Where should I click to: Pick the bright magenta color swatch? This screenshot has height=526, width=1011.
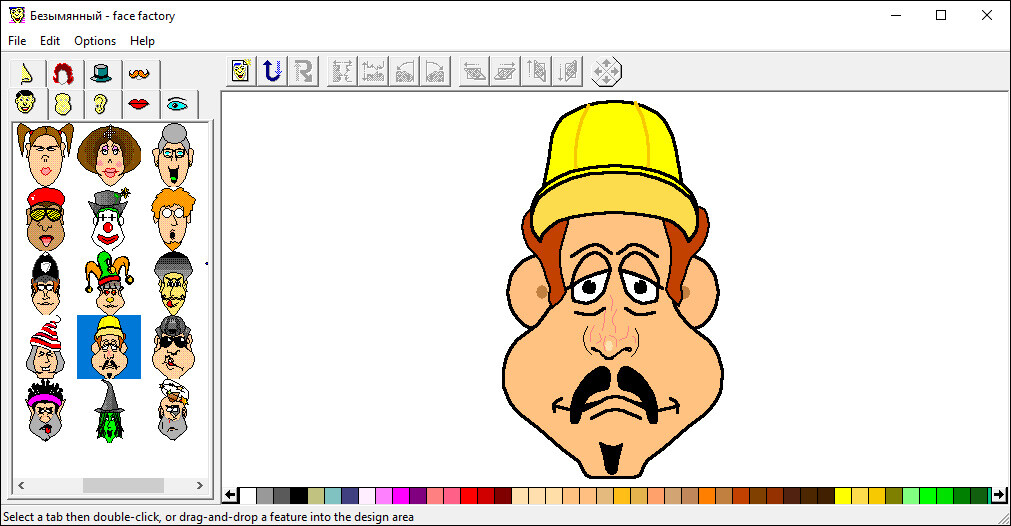[x=400, y=496]
